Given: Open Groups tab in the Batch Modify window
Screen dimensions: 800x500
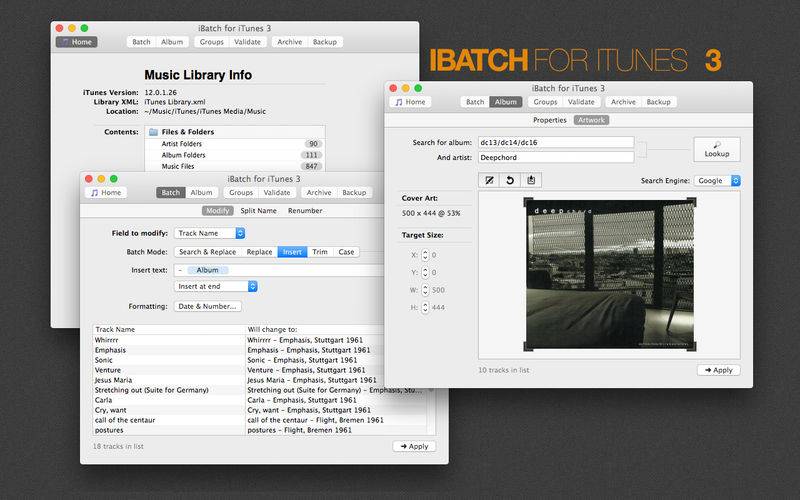Looking at the screenshot, I should coord(241,192).
